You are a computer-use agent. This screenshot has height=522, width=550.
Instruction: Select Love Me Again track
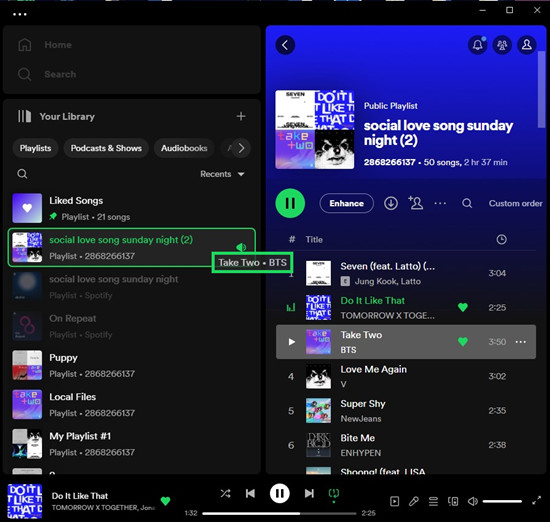(x=406, y=376)
